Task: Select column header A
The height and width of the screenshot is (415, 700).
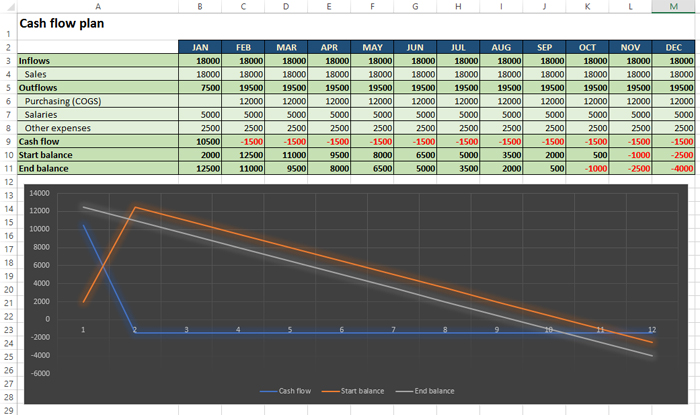Action: point(97,7)
